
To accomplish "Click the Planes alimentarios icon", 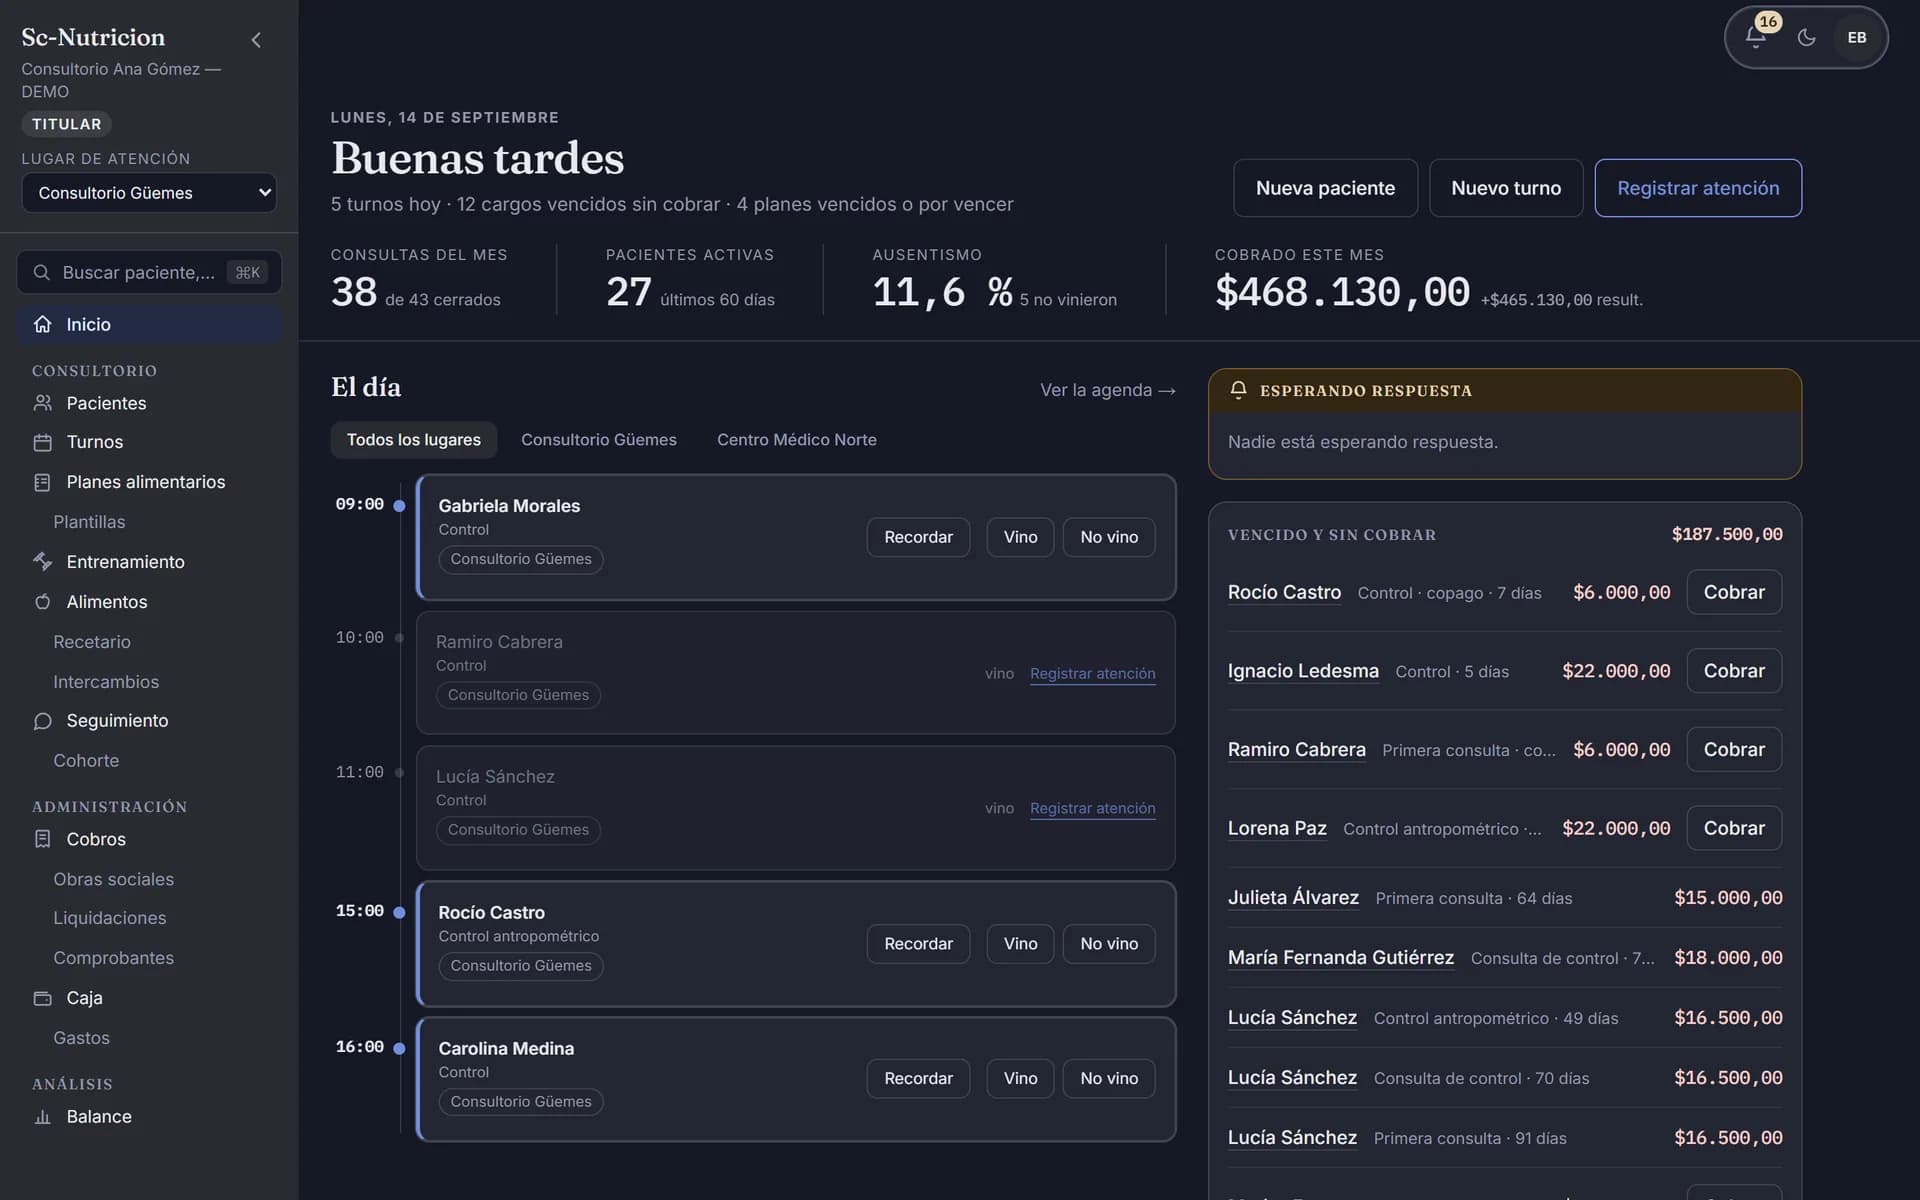I will (42, 482).
